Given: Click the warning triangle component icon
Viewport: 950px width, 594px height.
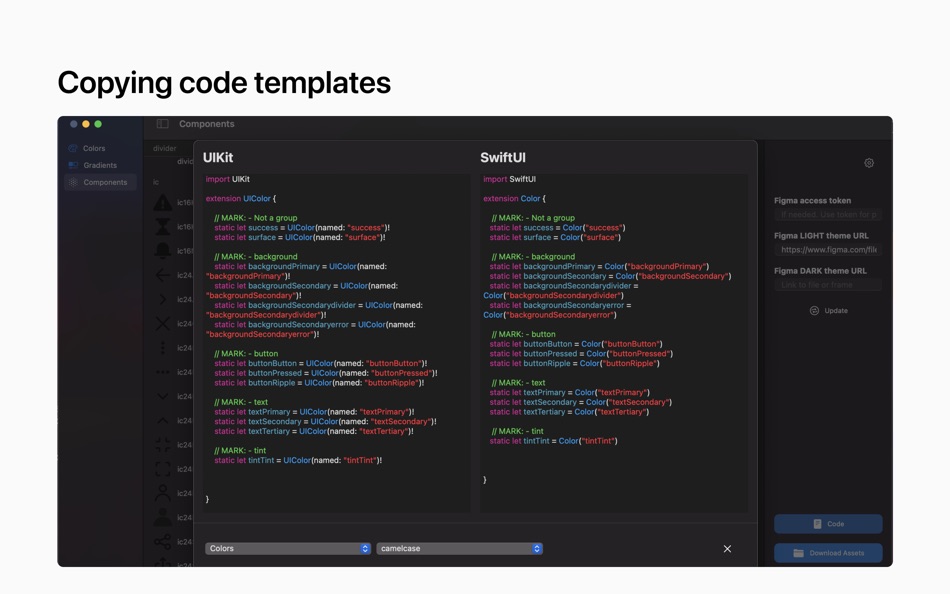Looking at the screenshot, I should (x=162, y=202).
